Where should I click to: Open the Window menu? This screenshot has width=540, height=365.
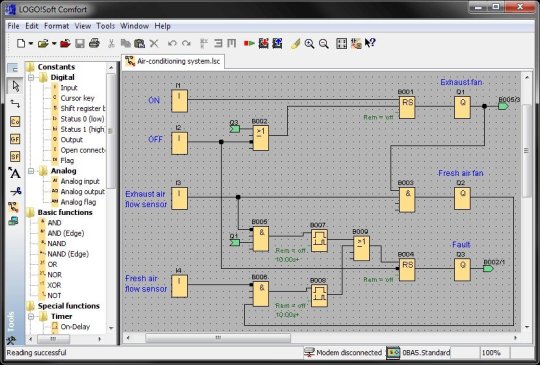134,26
